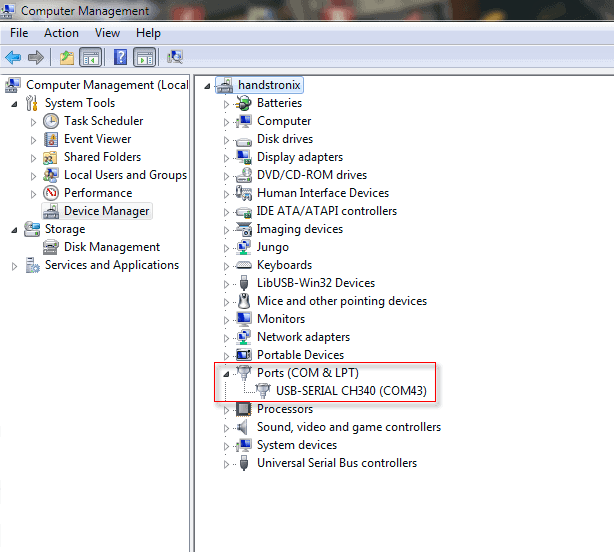Toggle the Show/Hide Action Pane toolbar icon
The height and width of the screenshot is (552, 614).
[145, 58]
